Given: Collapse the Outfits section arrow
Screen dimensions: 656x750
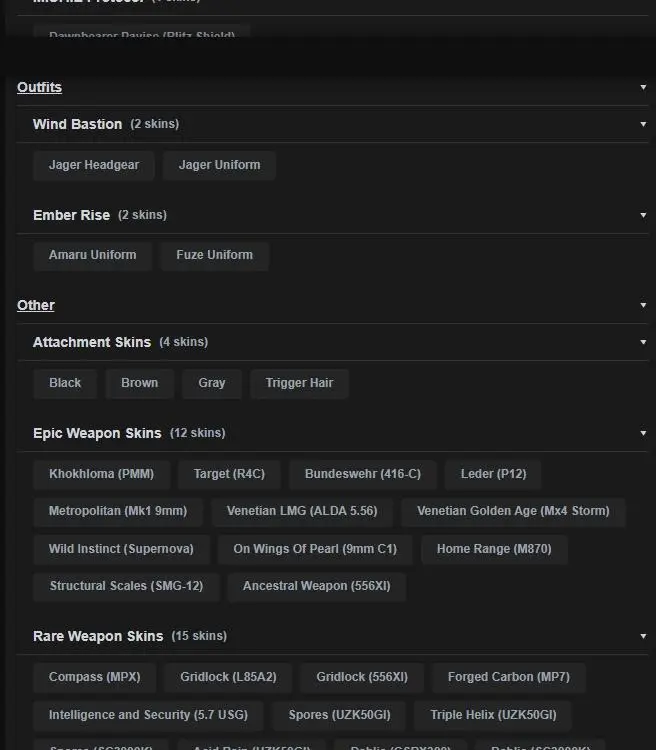Looking at the screenshot, I should point(643,88).
